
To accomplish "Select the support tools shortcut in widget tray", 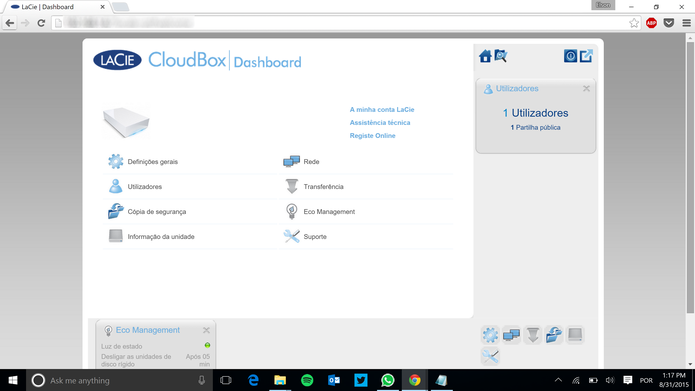I will point(490,356).
